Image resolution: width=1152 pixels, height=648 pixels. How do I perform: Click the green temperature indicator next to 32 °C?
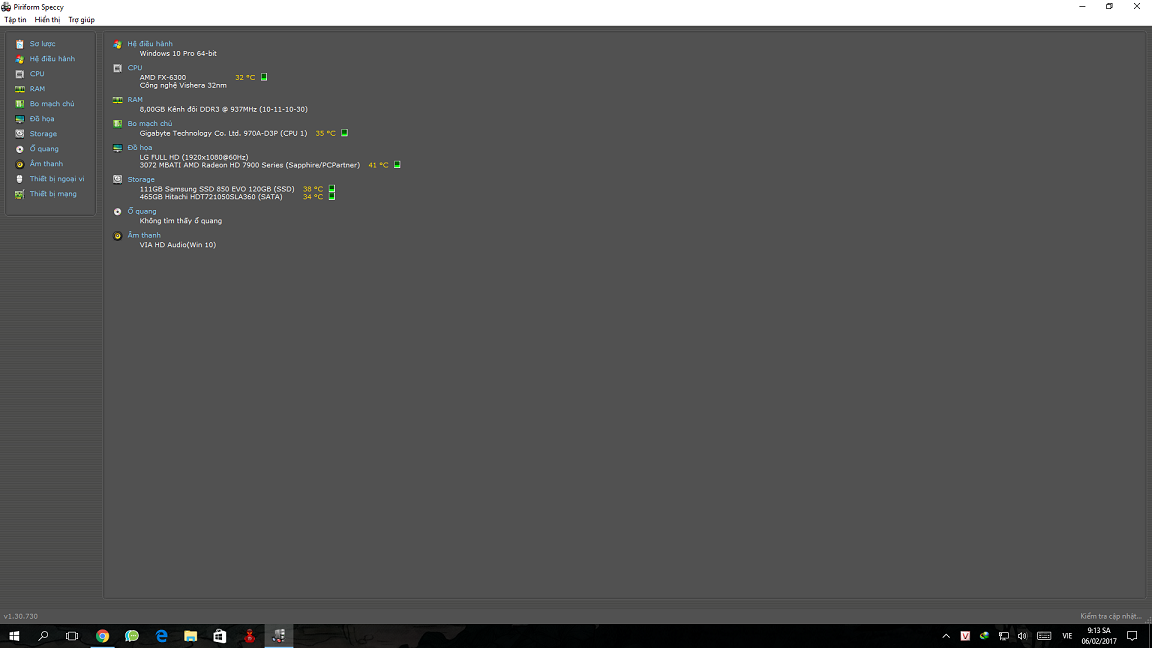264,77
